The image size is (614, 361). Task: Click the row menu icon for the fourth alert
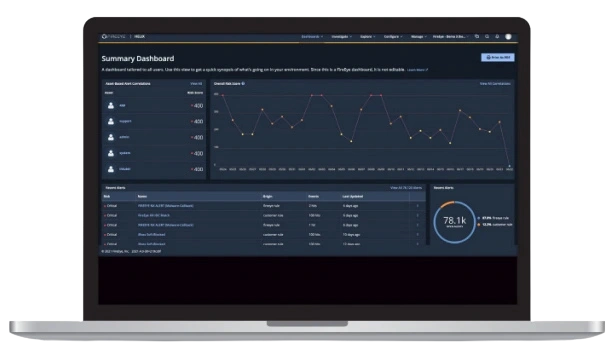417,235
